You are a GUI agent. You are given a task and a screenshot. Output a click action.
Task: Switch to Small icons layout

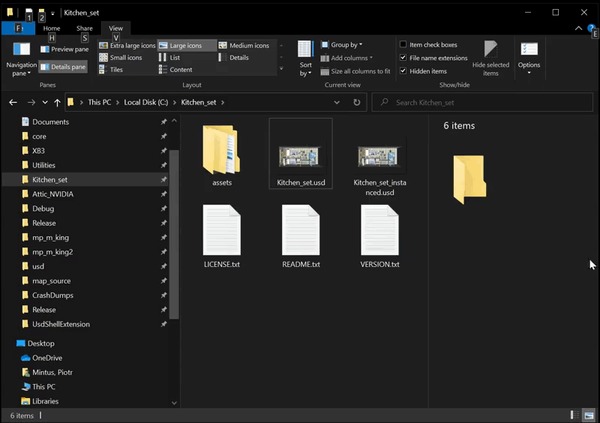[121, 57]
